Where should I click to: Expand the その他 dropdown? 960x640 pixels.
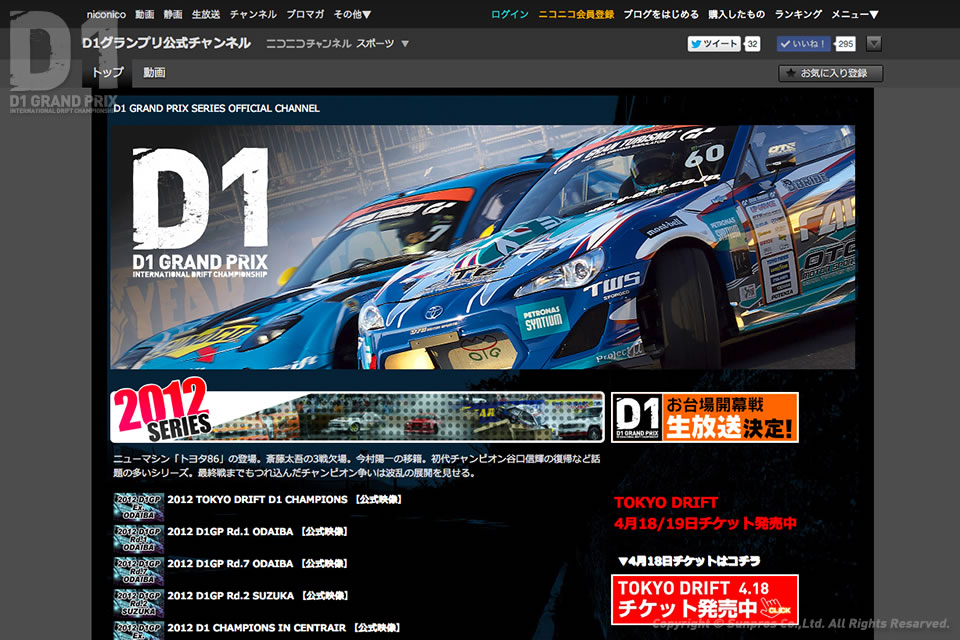pos(352,14)
